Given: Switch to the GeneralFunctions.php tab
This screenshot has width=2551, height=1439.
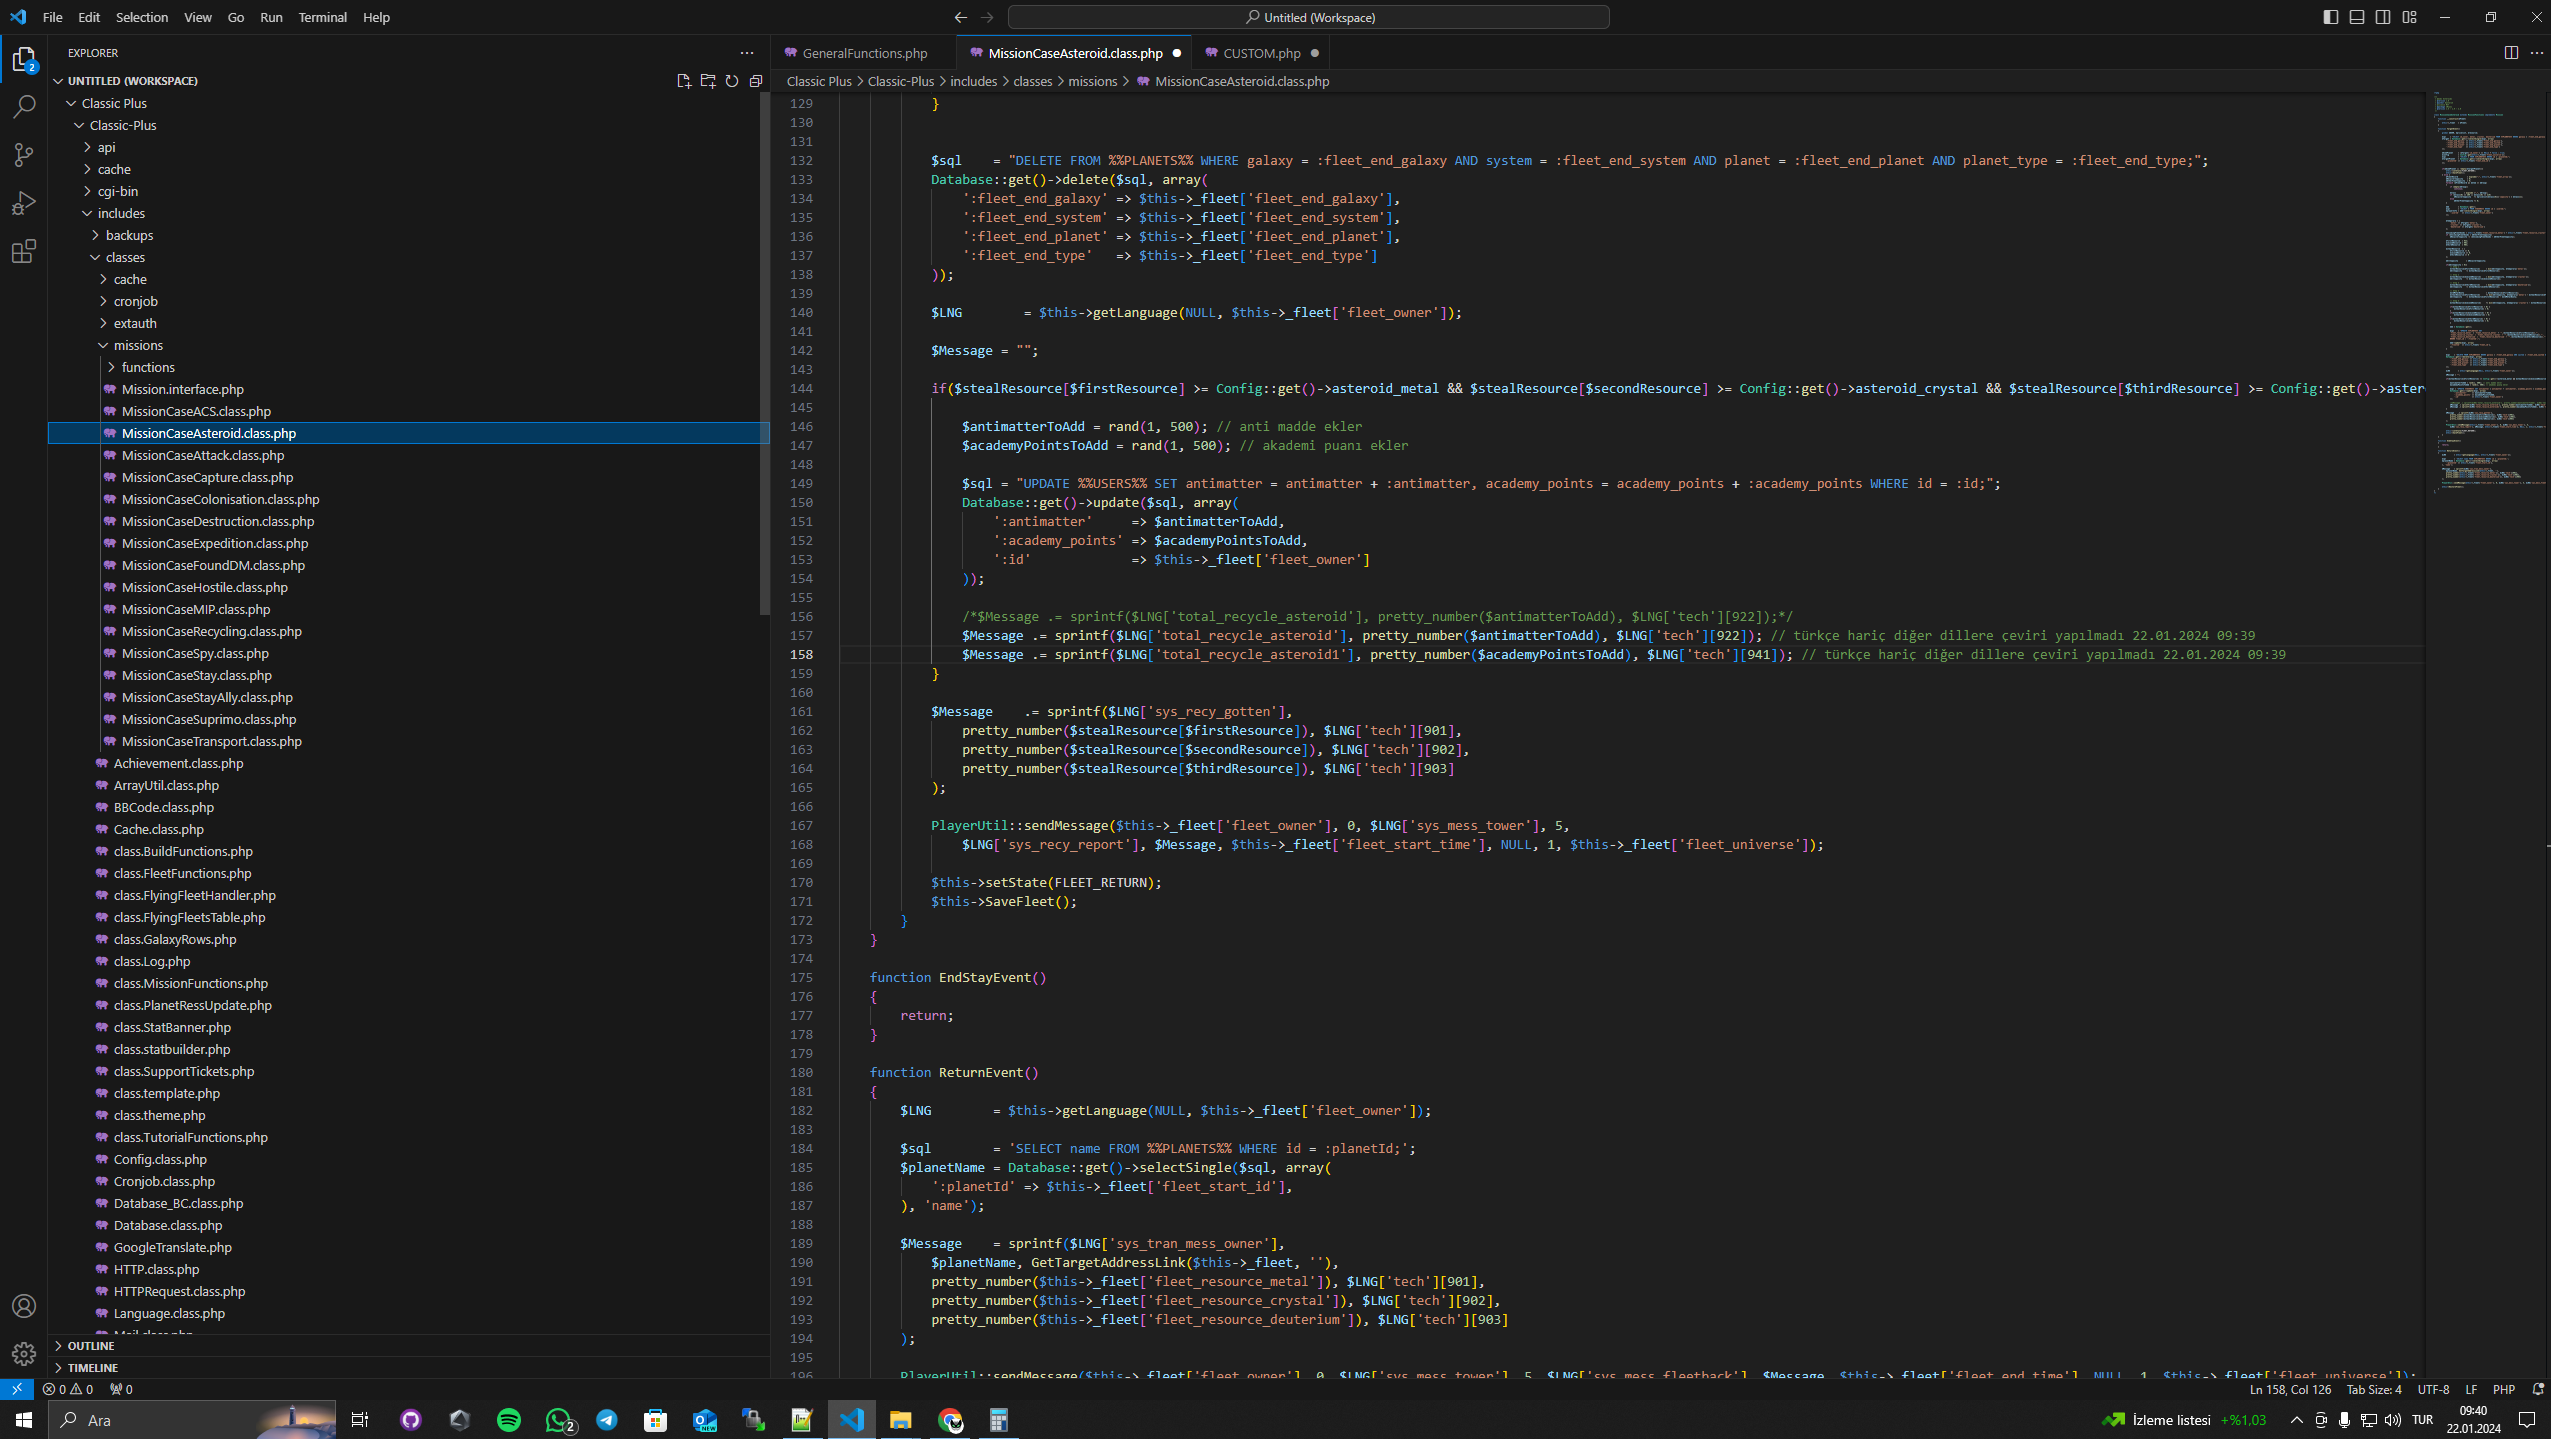Looking at the screenshot, I should (x=864, y=53).
